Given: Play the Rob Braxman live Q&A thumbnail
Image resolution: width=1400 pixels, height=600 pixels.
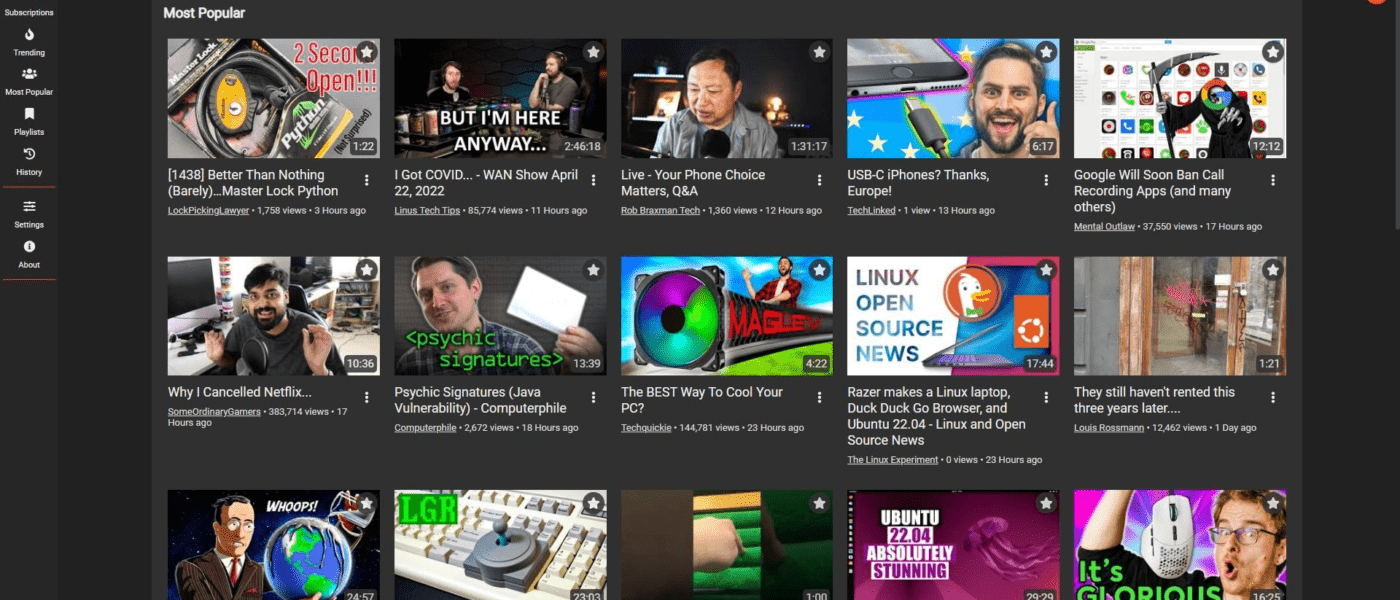Looking at the screenshot, I should (727, 98).
